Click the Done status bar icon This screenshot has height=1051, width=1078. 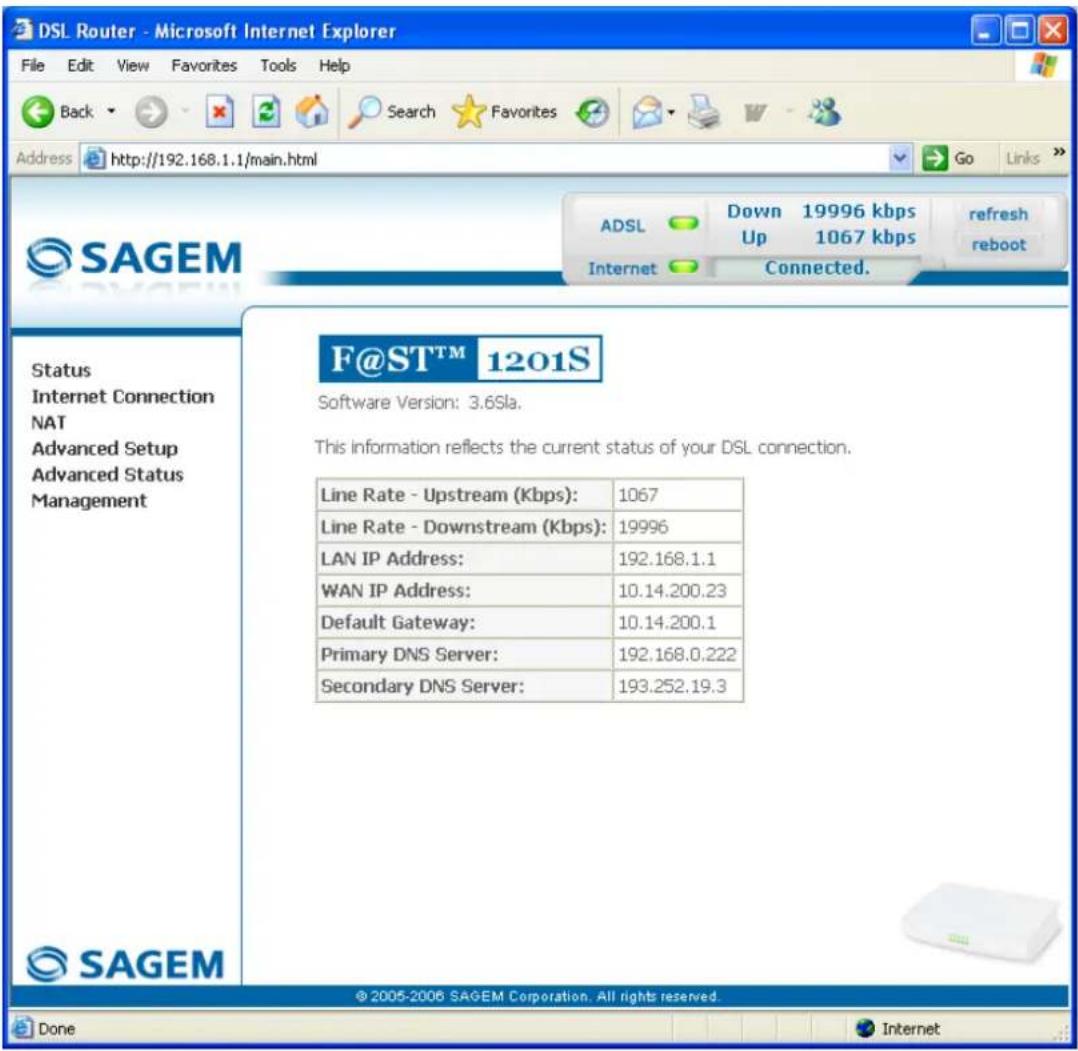23,1028
